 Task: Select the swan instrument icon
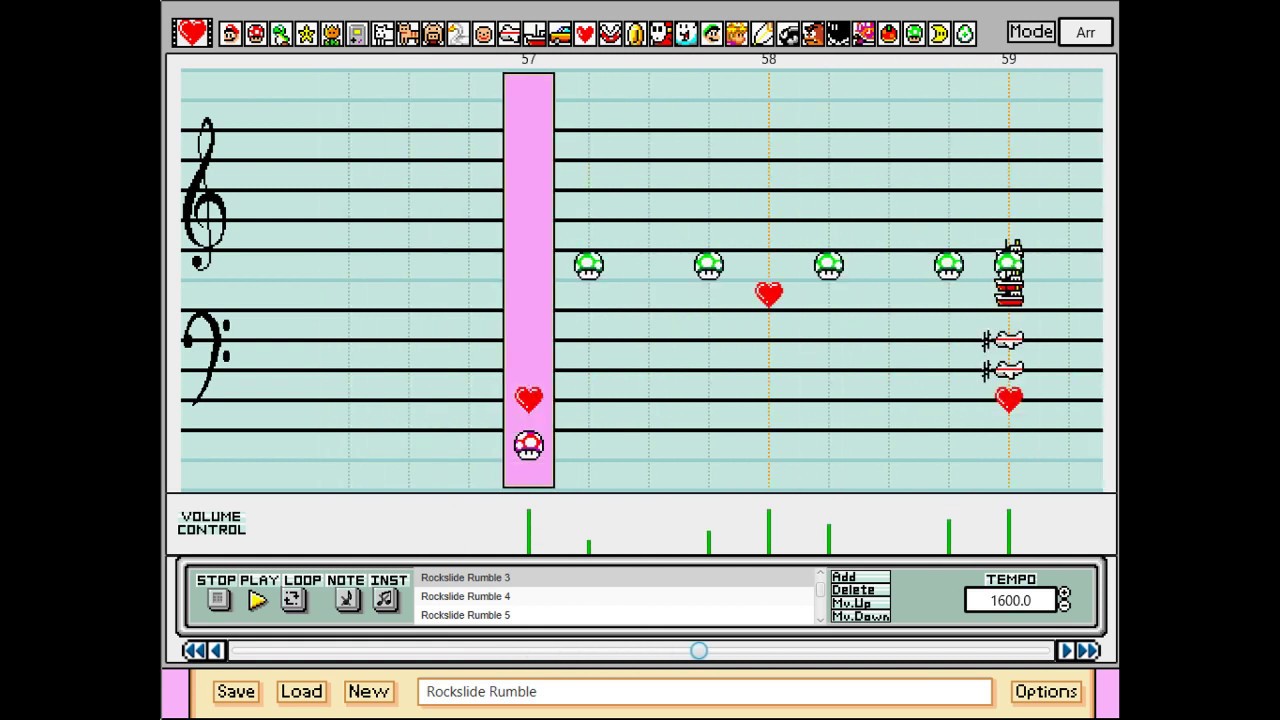point(458,34)
